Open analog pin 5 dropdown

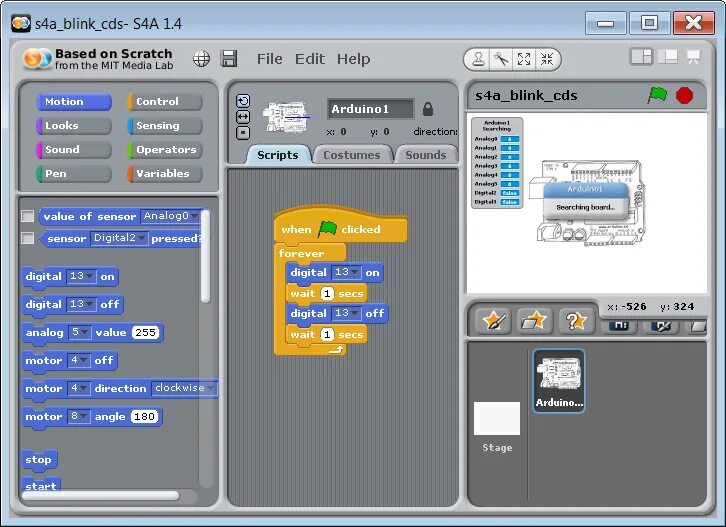80,333
